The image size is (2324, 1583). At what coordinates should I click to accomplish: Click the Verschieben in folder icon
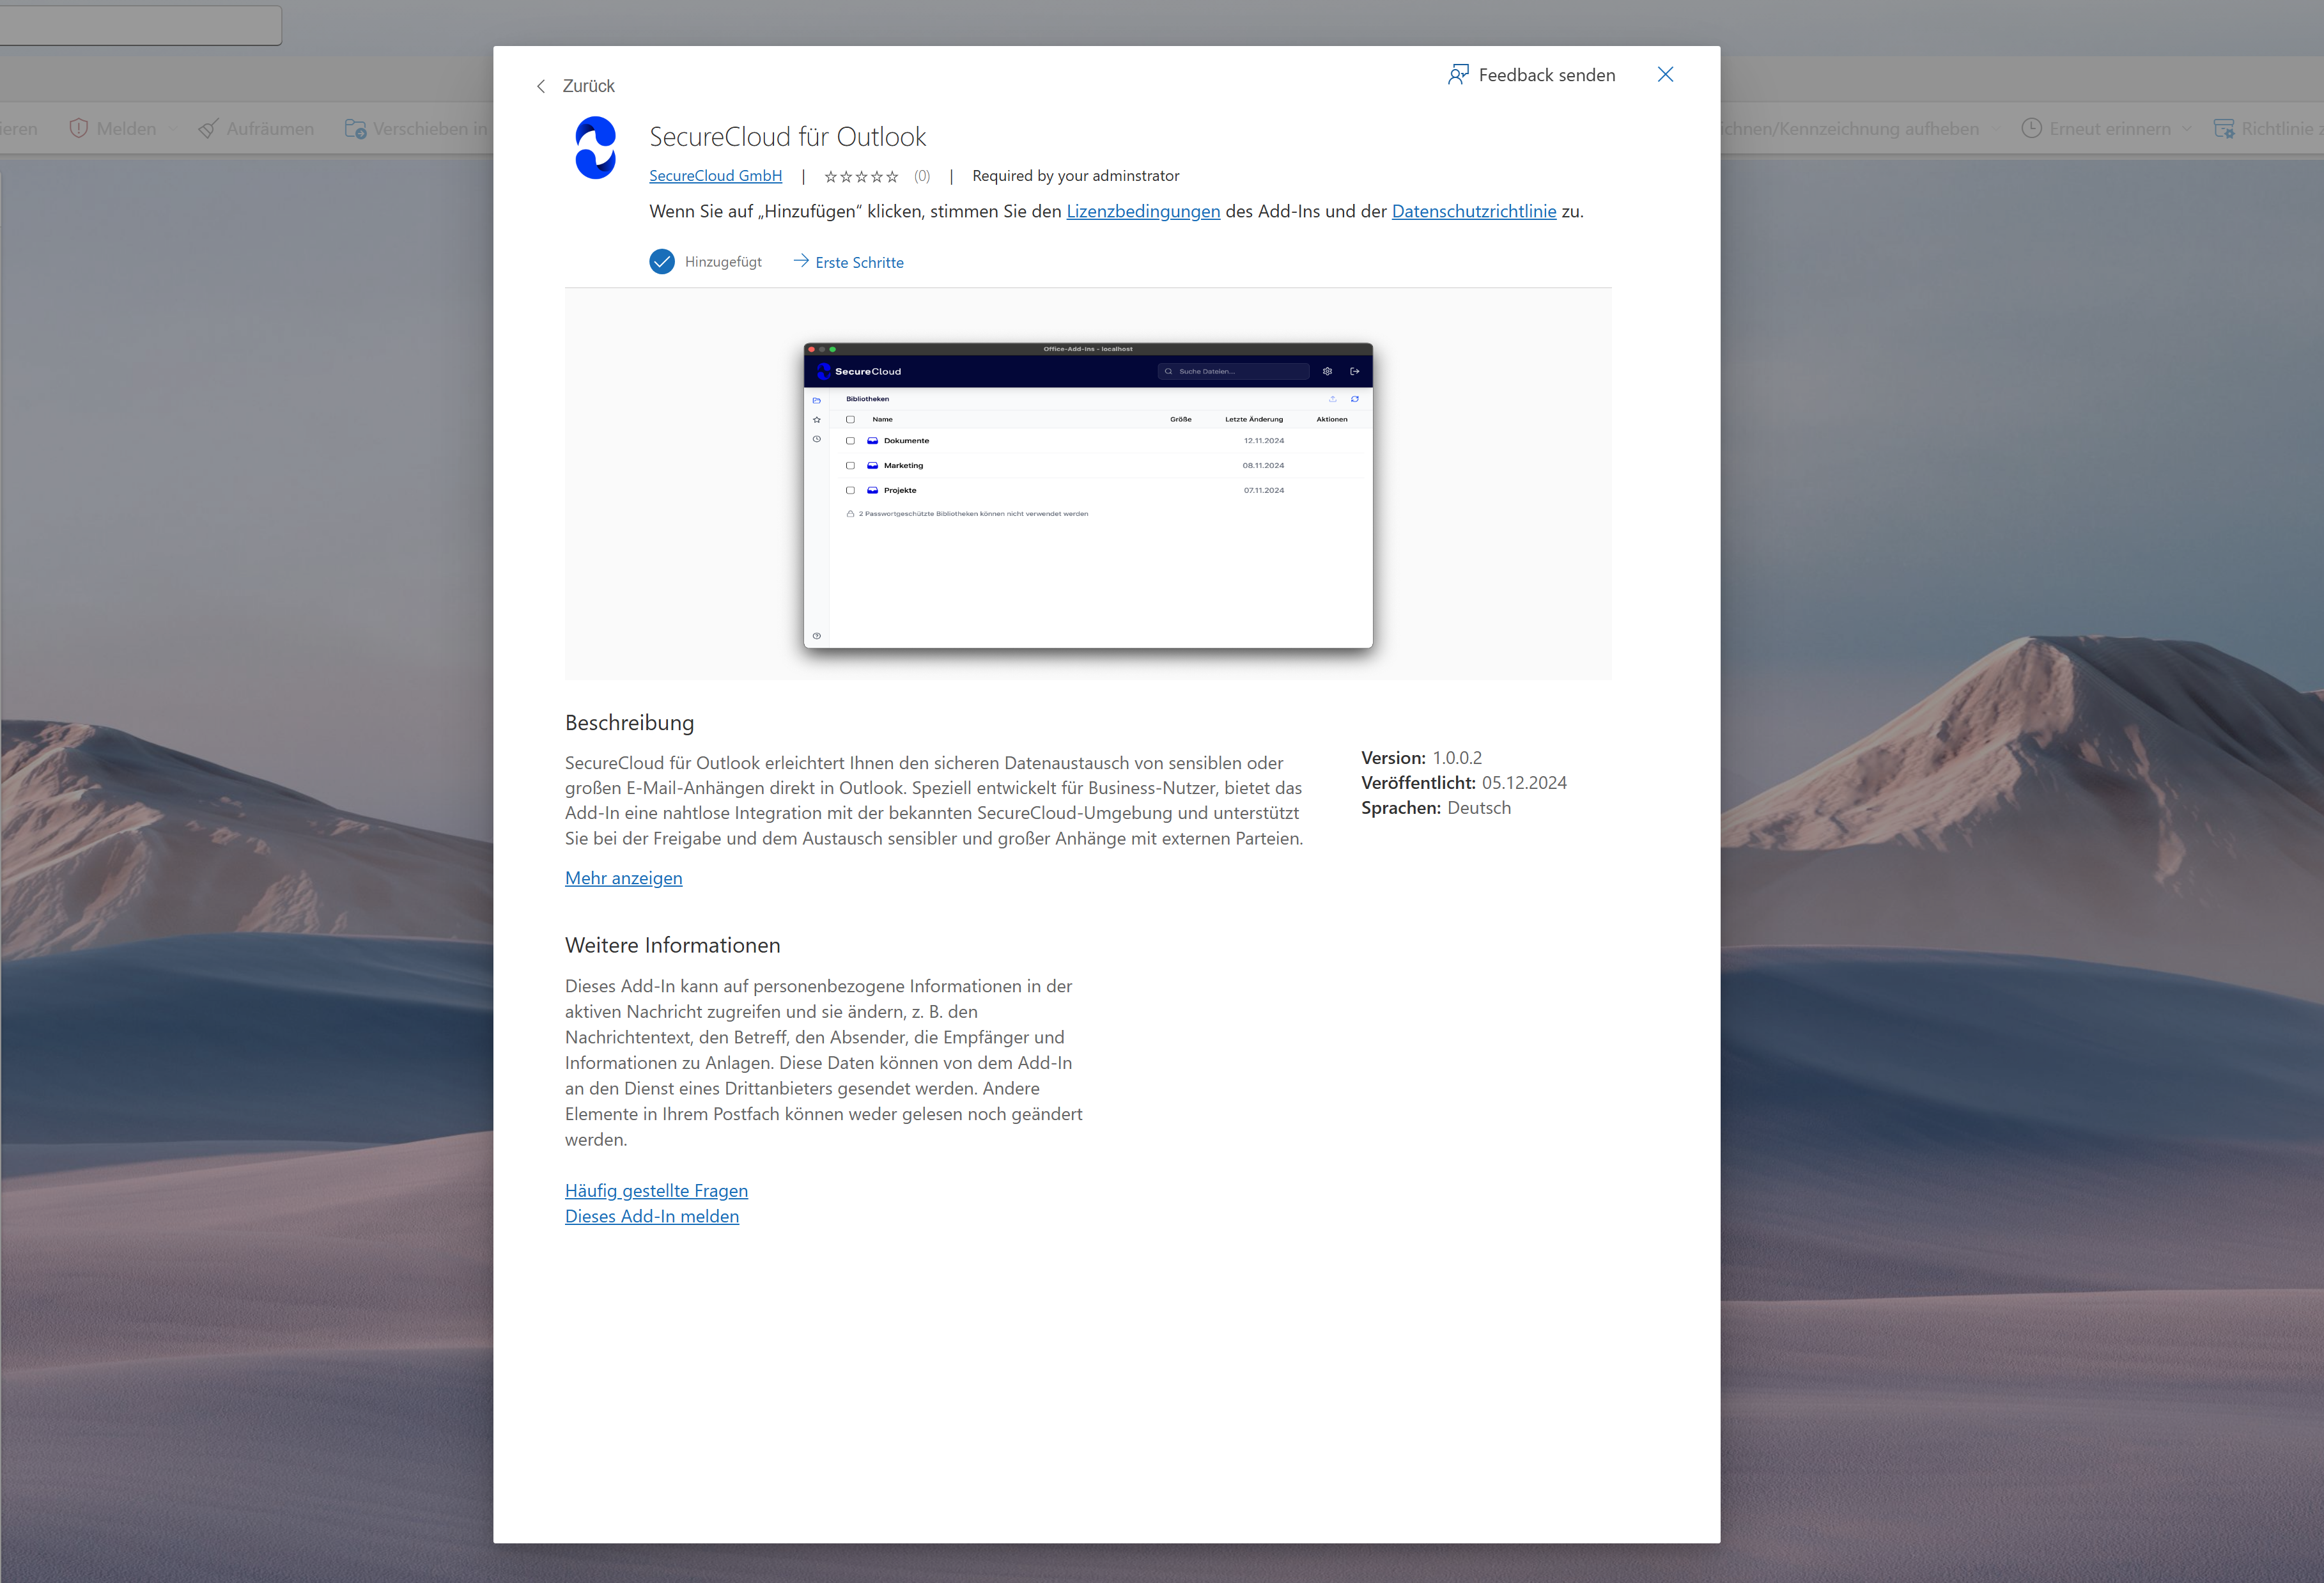(x=355, y=129)
